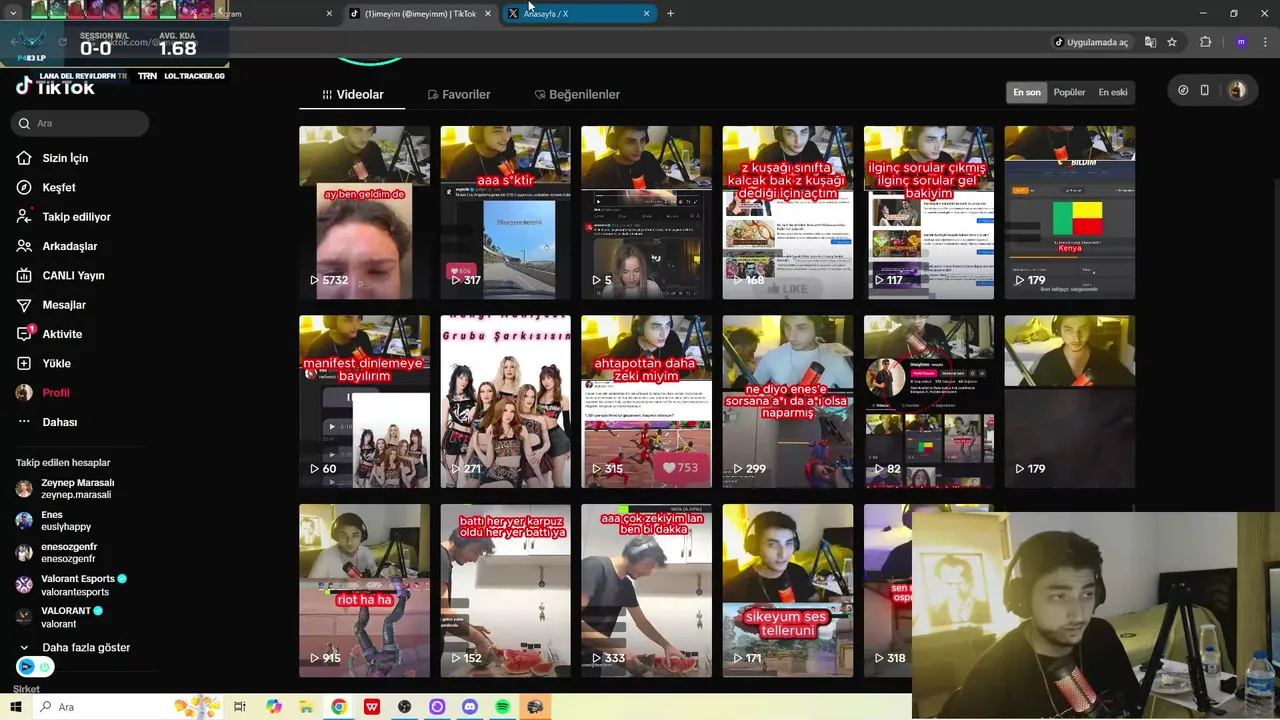The width and height of the screenshot is (1280, 720).
Task: Open 'aaa çok zekiyim lan' video
Action: 646,590
